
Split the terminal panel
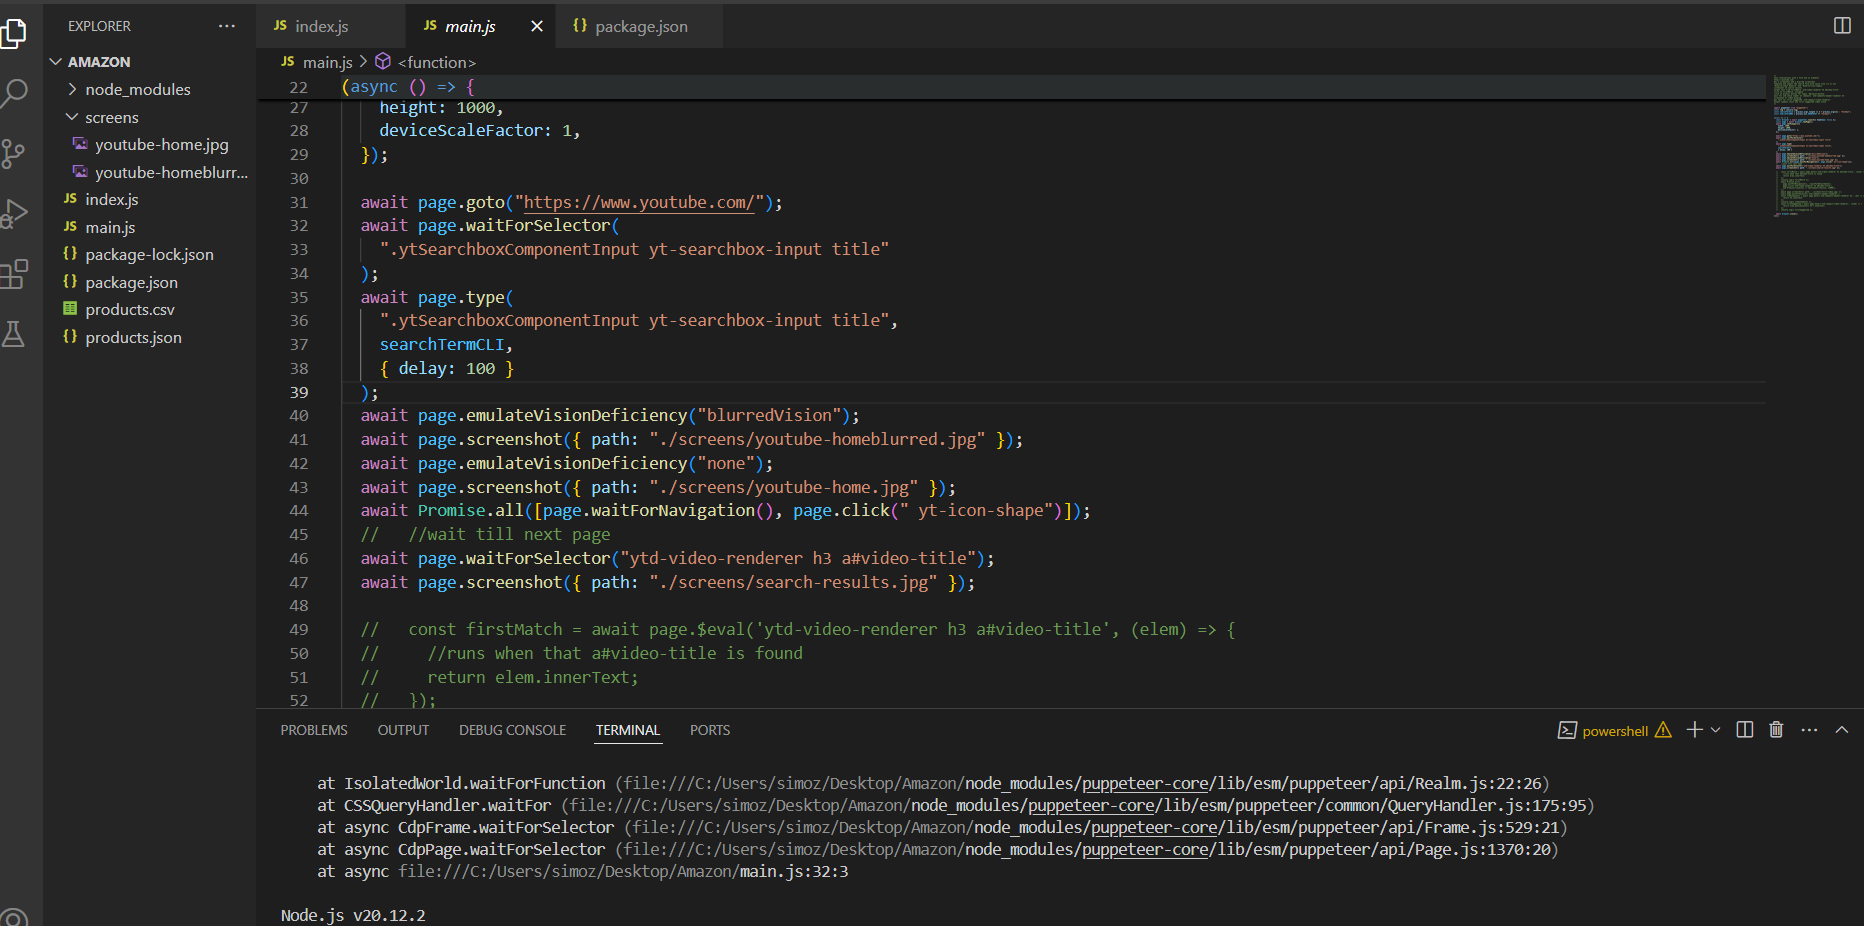[1745, 730]
